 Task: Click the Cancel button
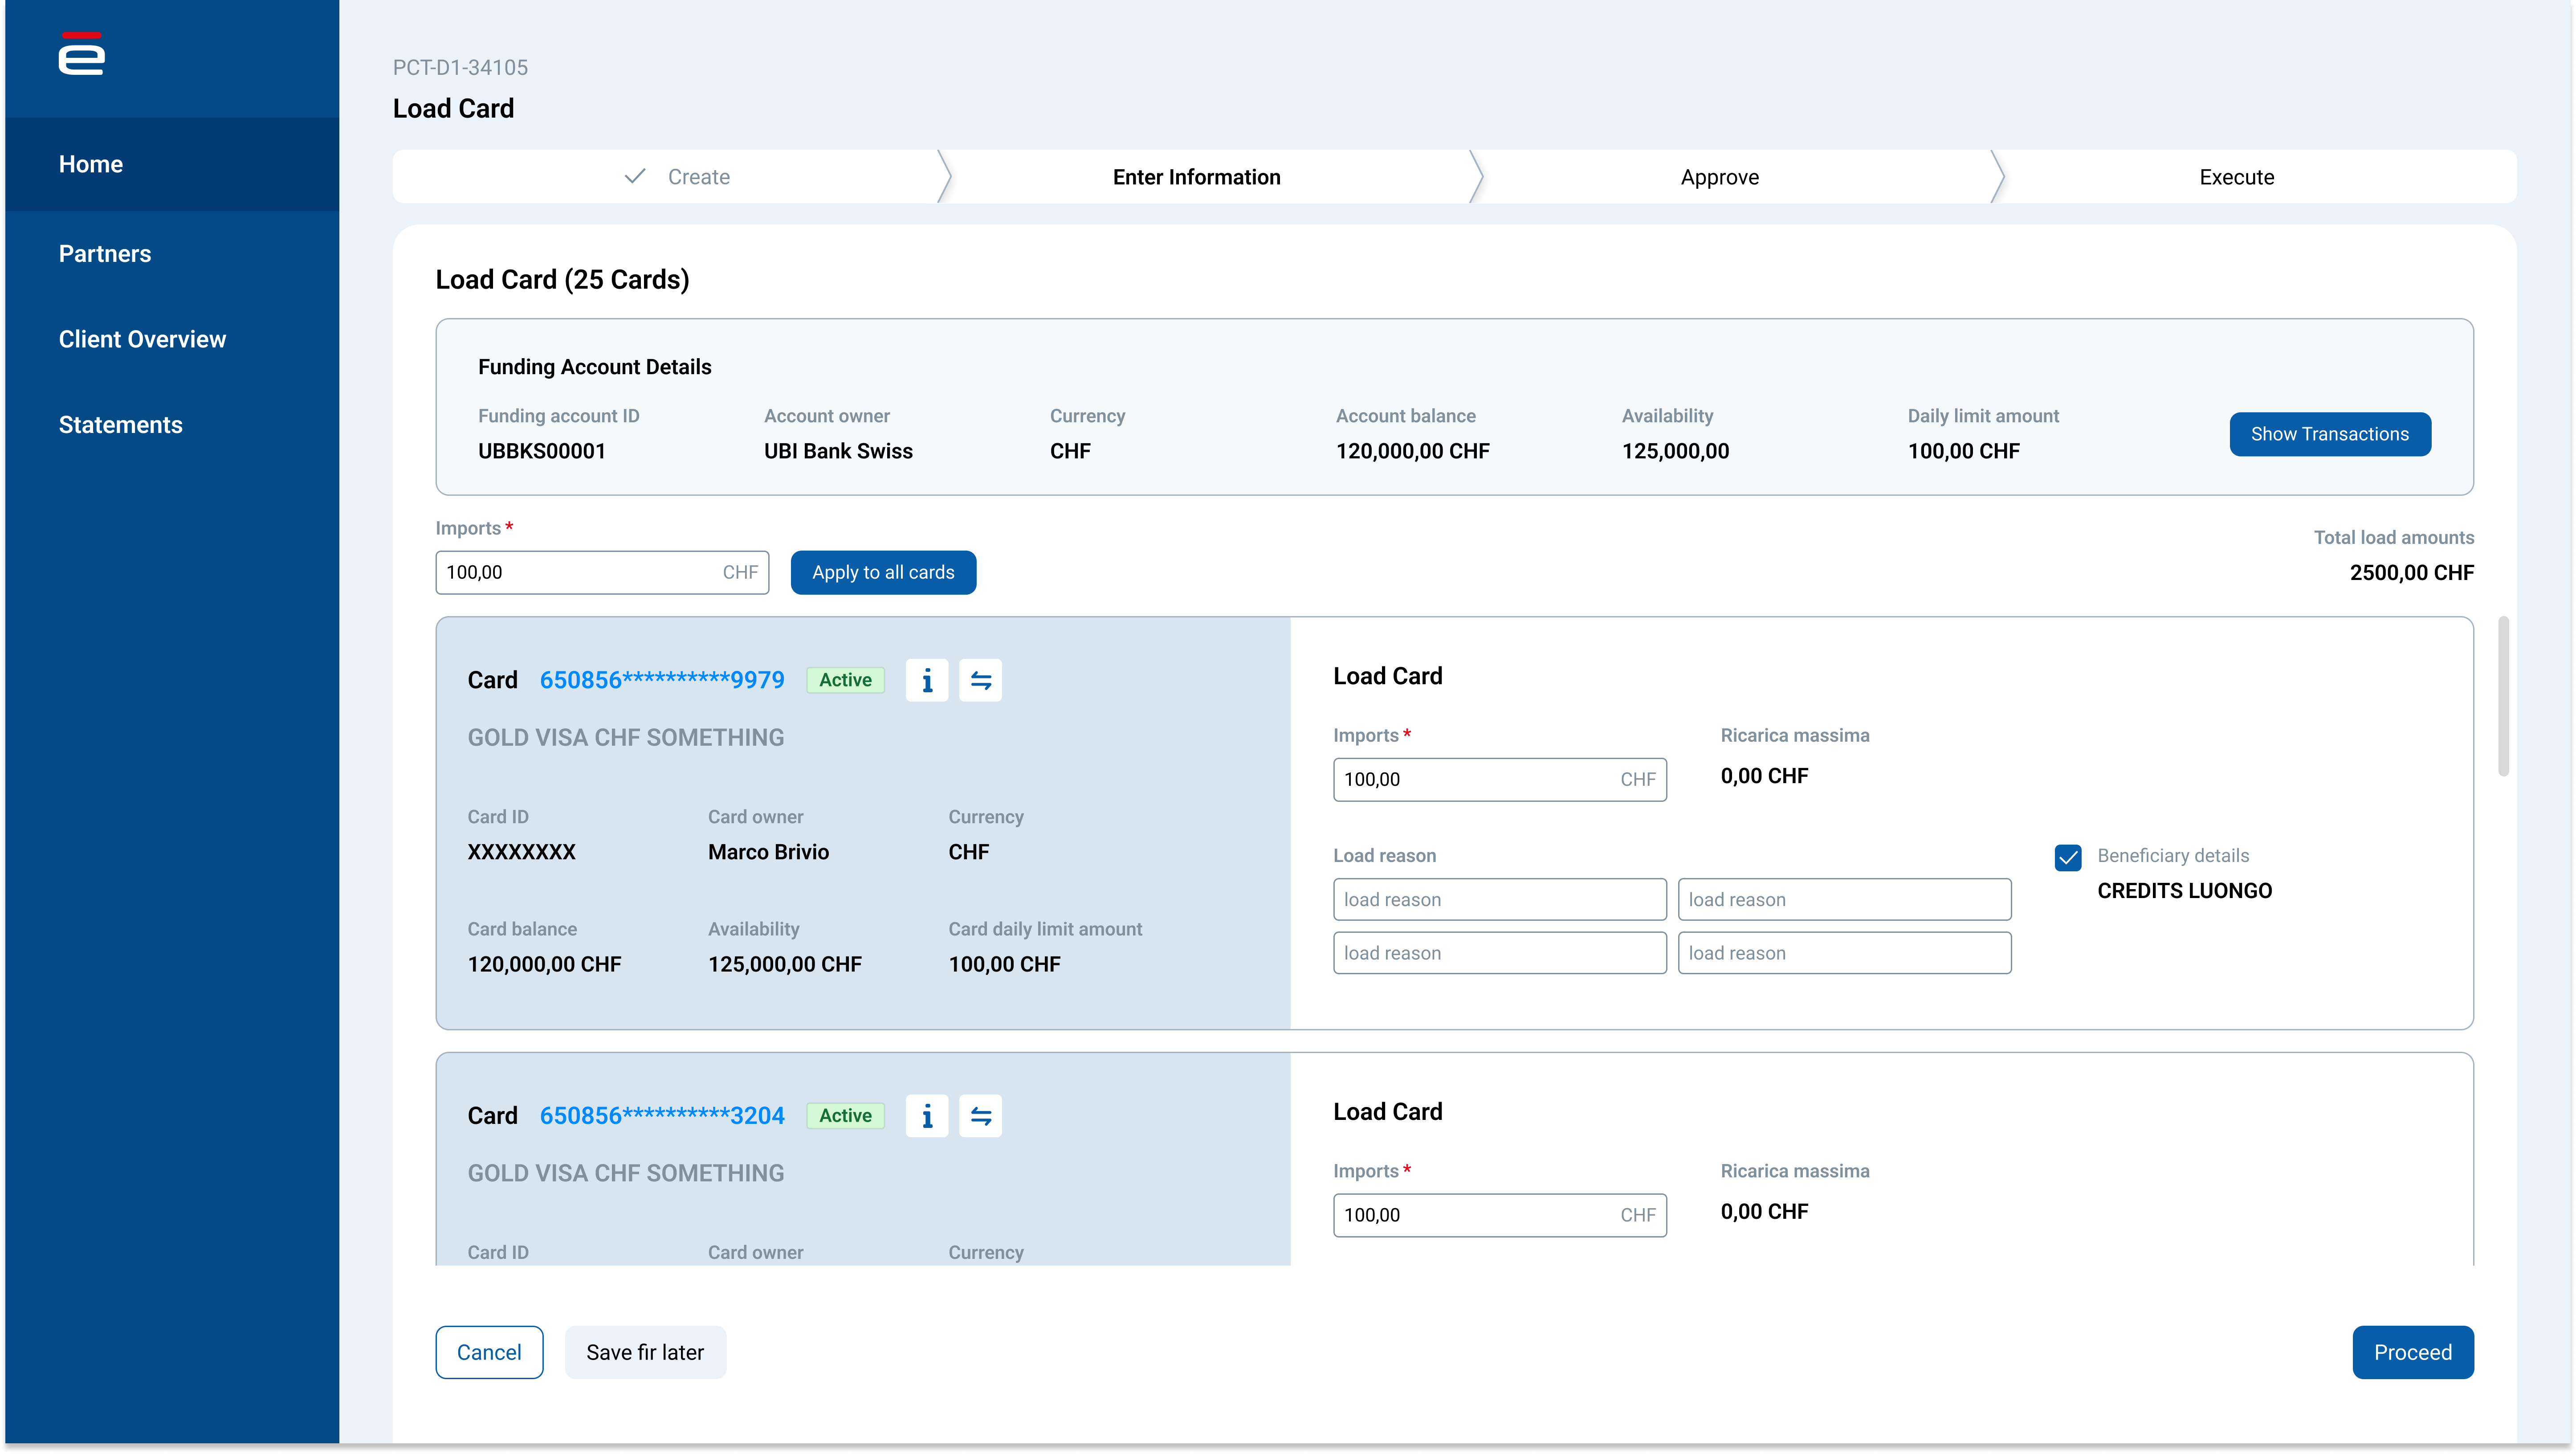click(x=489, y=1352)
